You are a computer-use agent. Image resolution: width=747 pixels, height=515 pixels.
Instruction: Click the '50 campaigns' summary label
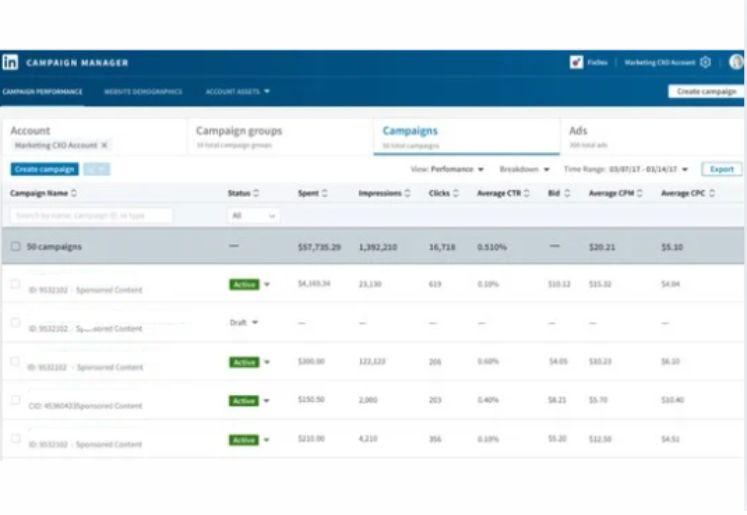(x=54, y=247)
